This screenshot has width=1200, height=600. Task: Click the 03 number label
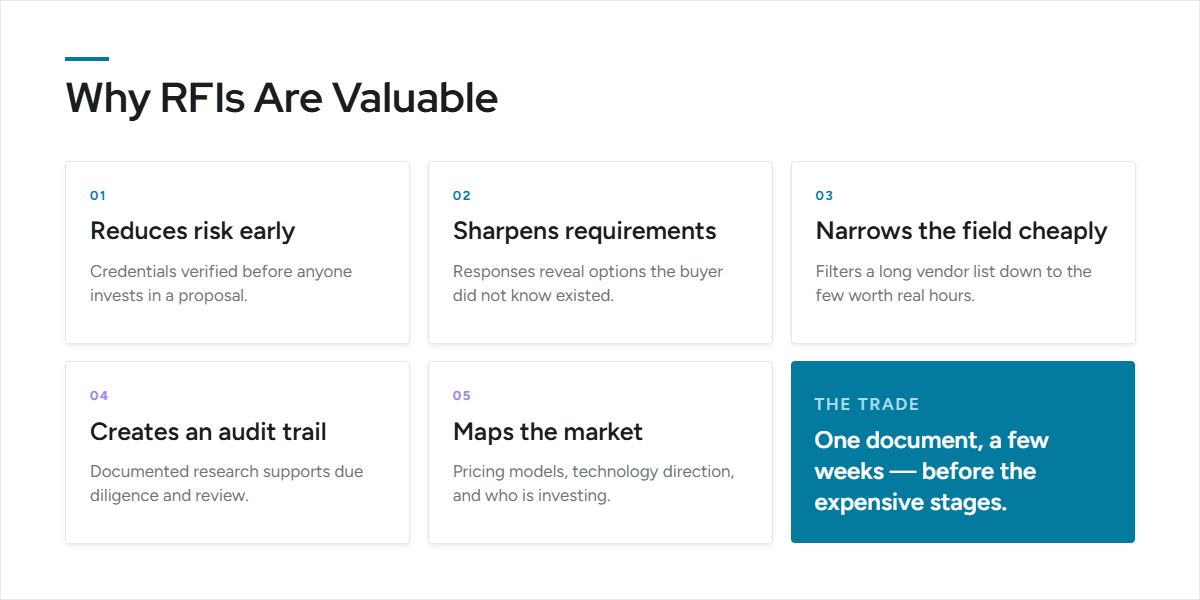point(824,196)
